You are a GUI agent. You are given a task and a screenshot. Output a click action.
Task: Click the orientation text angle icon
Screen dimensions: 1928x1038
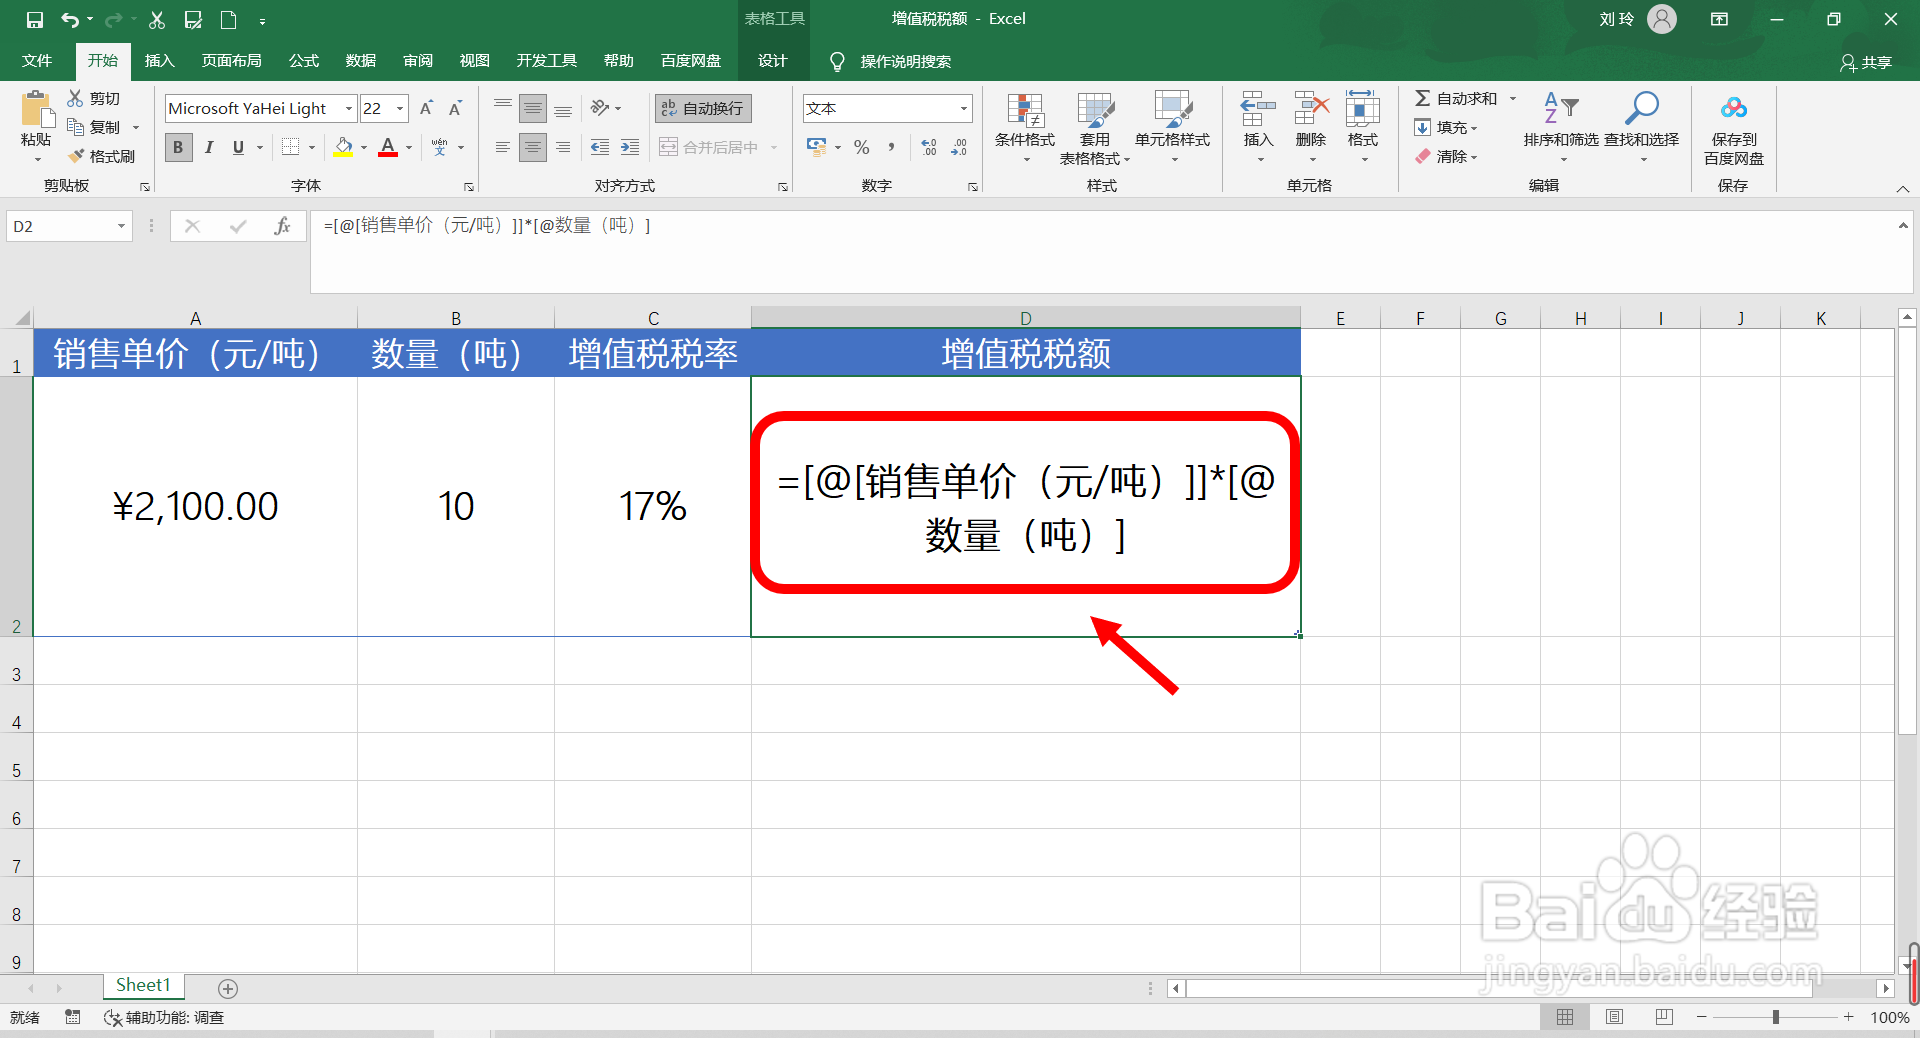(x=600, y=108)
